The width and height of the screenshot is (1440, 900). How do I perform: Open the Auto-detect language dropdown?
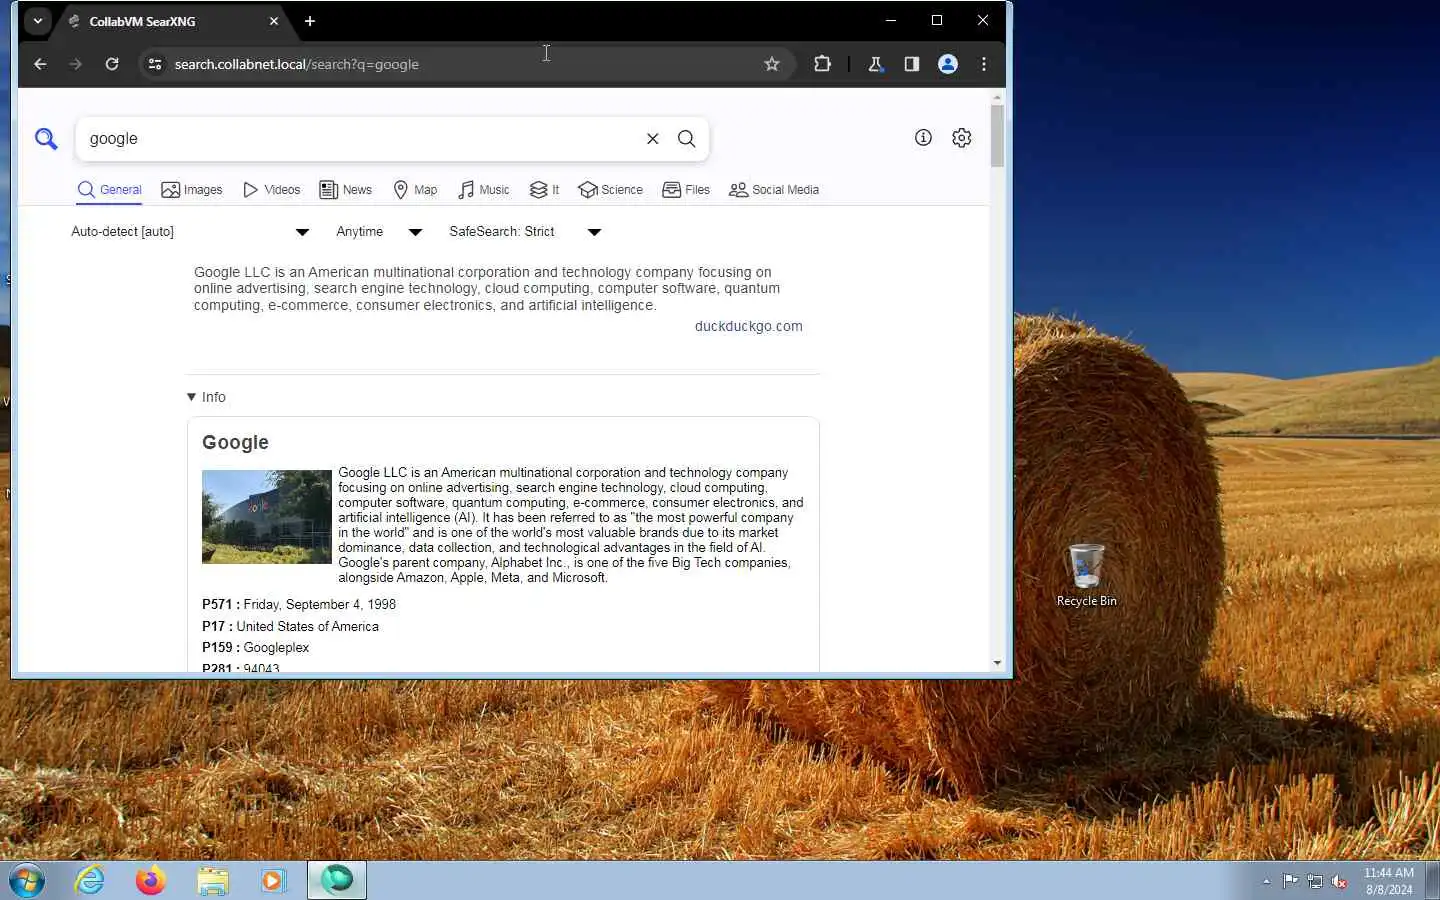coord(190,232)
